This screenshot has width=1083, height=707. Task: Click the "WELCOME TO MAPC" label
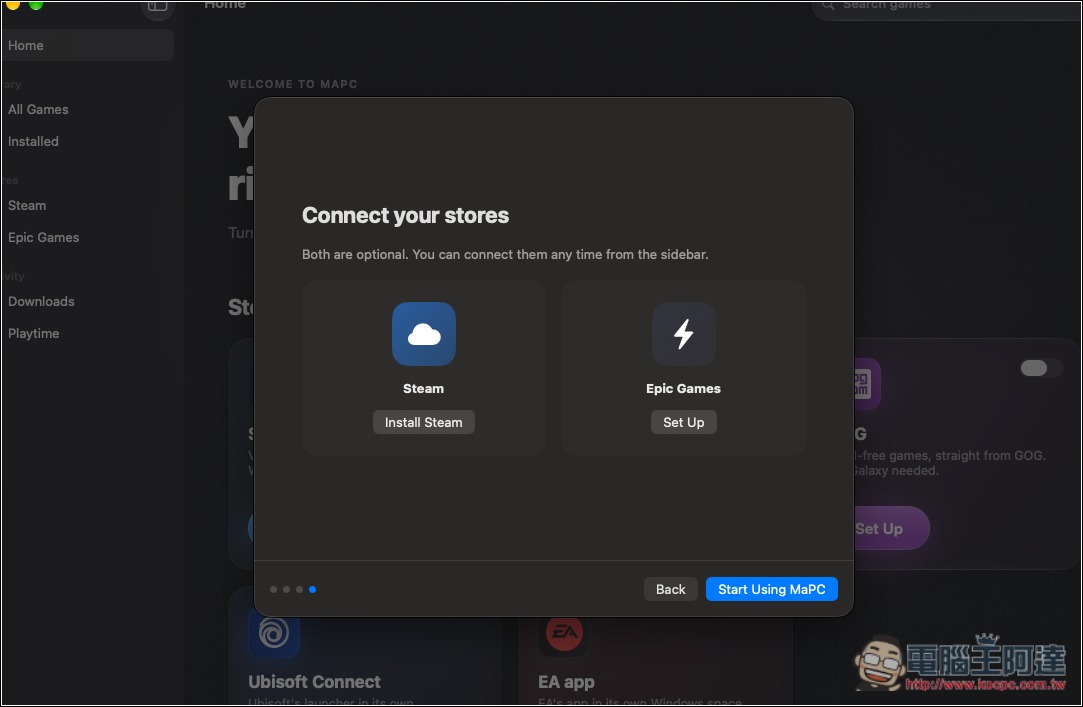coord(293,84)
